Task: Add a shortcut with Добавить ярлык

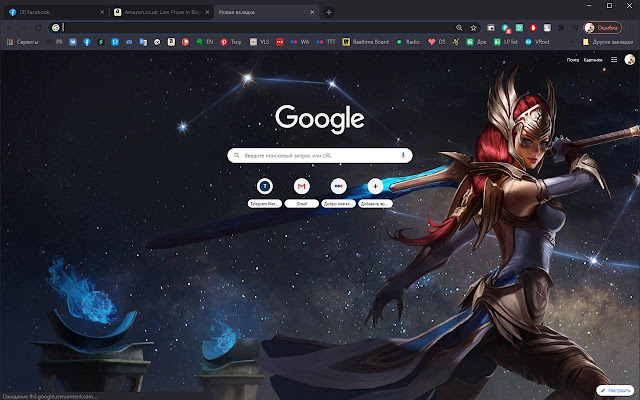Action: (375, 193)
